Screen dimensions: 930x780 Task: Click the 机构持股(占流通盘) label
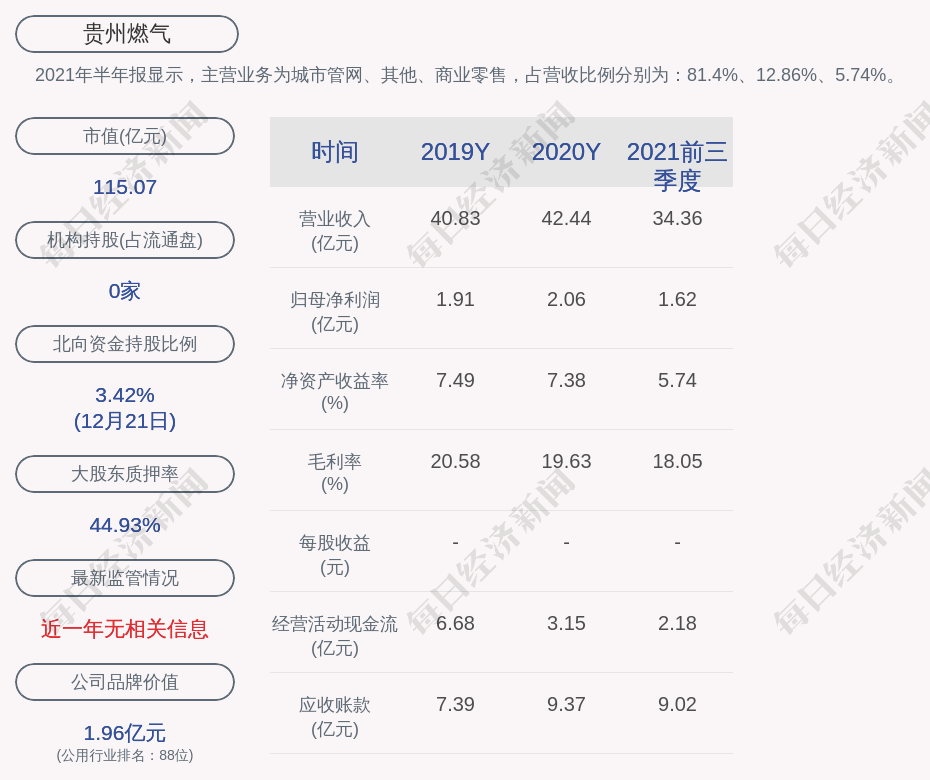coord(125,240)
